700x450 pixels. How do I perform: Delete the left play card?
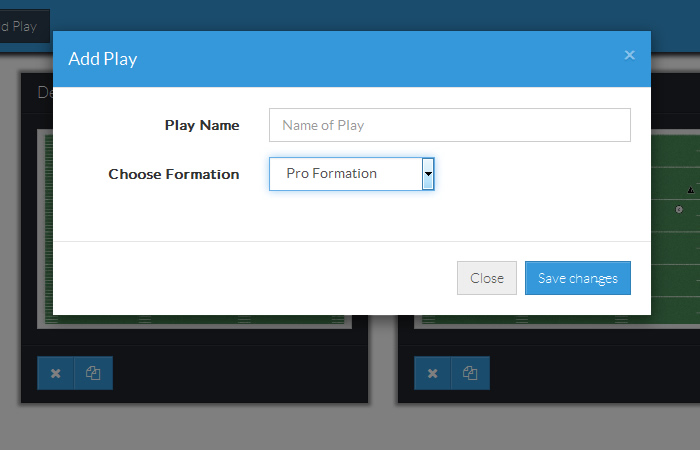[x=56, y=373]
